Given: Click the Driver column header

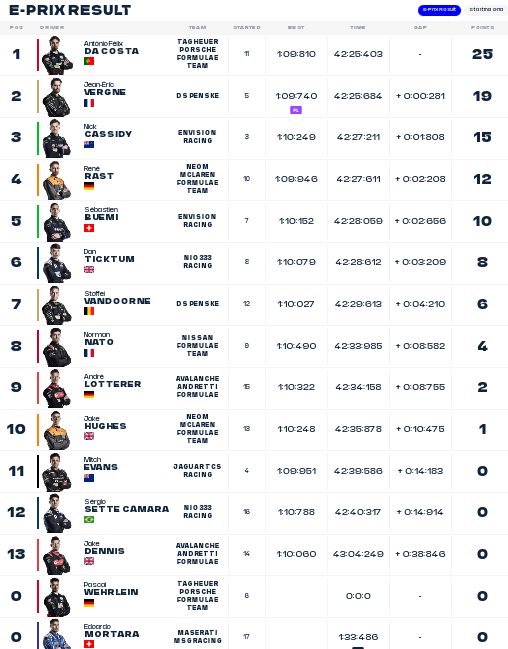Looking at the screenshot, I should point(52,27).
